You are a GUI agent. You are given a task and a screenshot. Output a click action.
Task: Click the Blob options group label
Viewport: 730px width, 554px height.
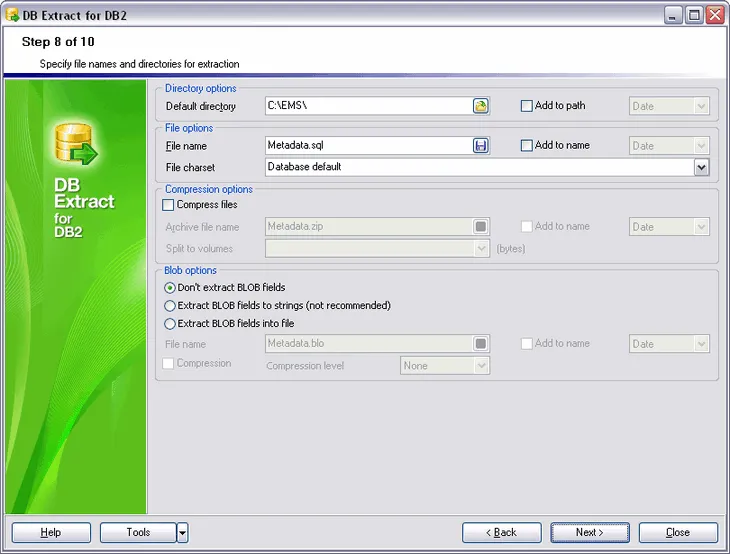pyautogui.click(x=190, y=270)
